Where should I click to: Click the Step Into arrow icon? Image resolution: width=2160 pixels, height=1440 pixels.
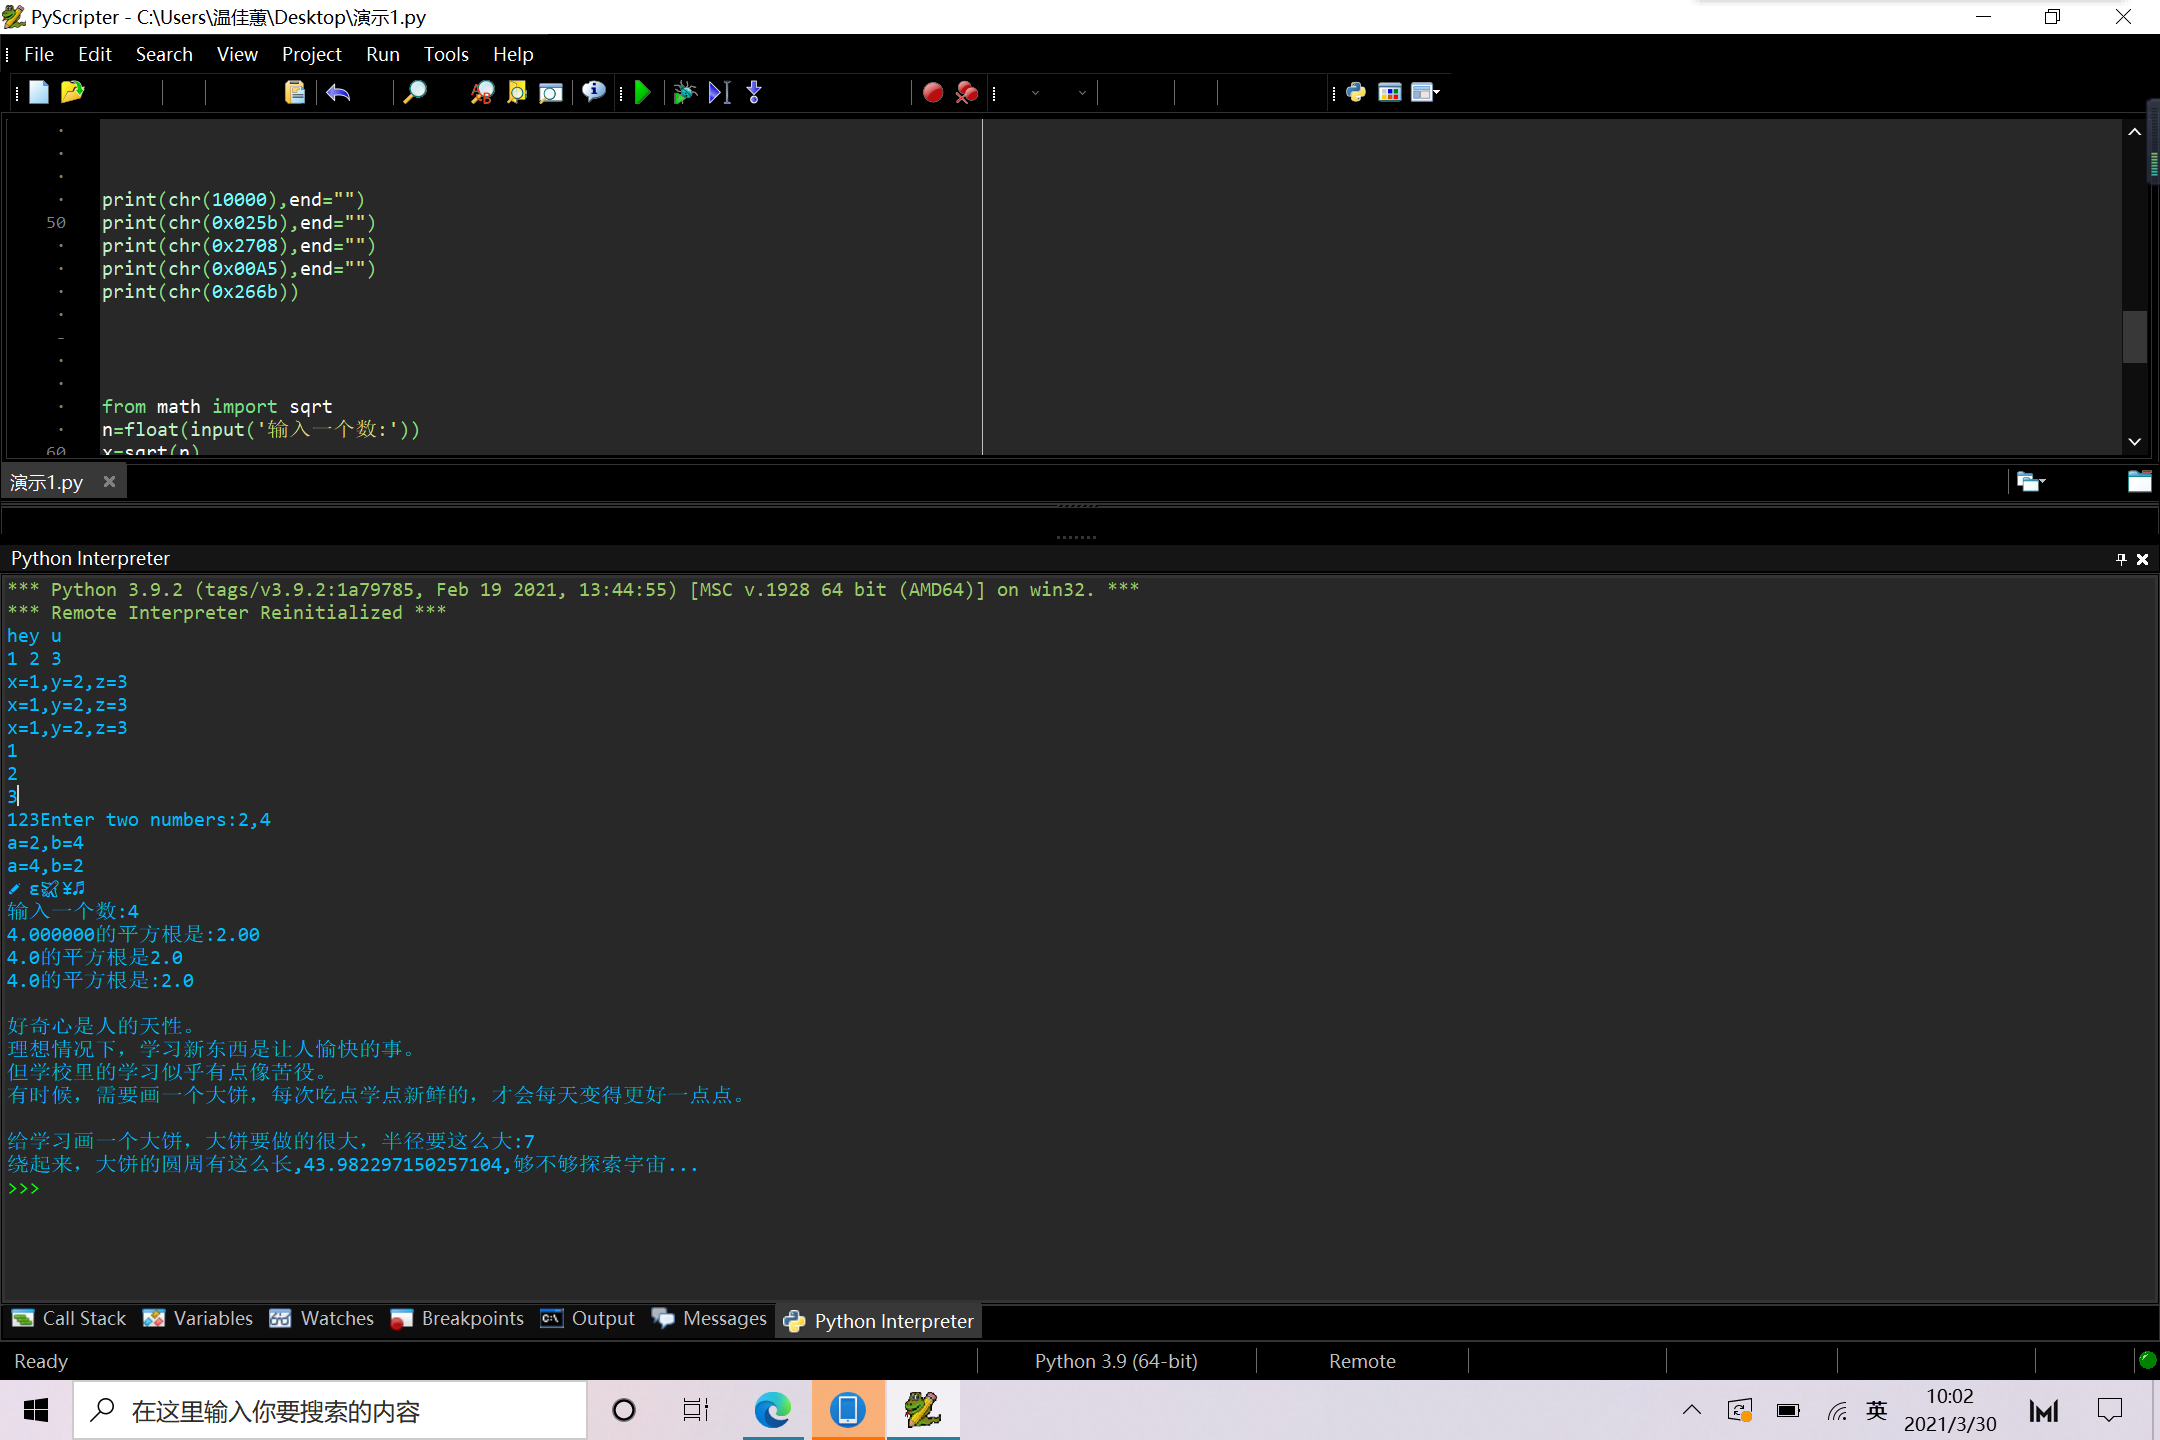point(754,93)
